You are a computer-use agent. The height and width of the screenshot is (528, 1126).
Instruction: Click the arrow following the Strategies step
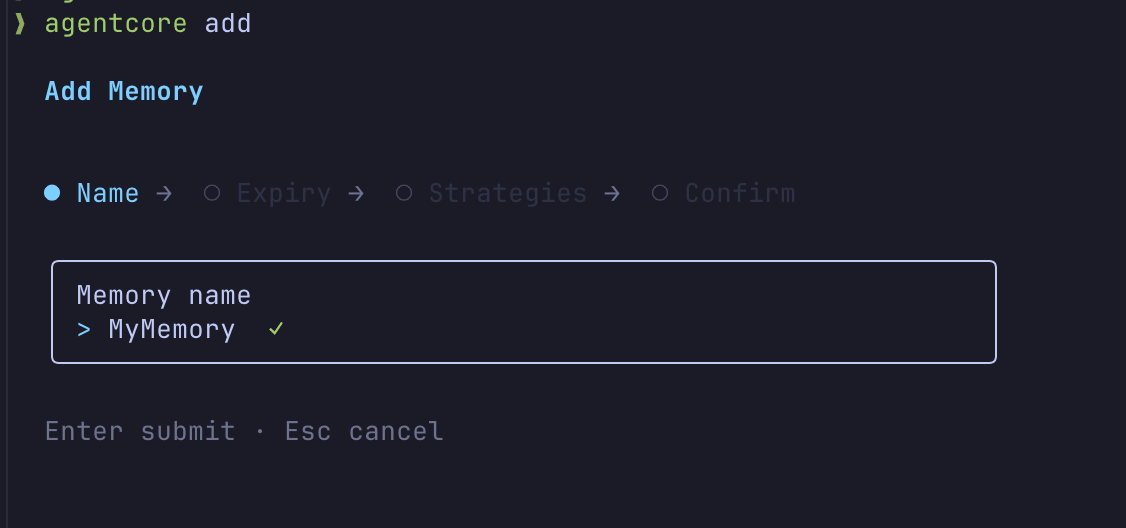tap(611, 193)
